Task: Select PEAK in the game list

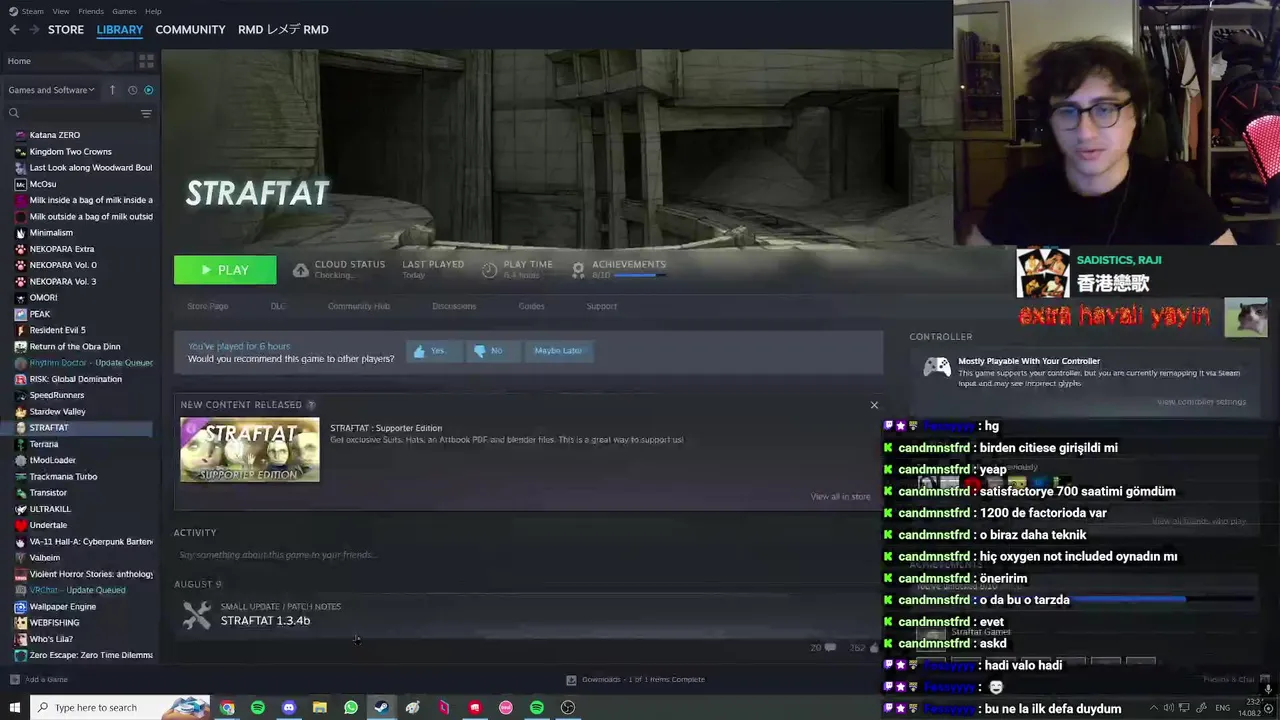Action: tap(40, 314)
